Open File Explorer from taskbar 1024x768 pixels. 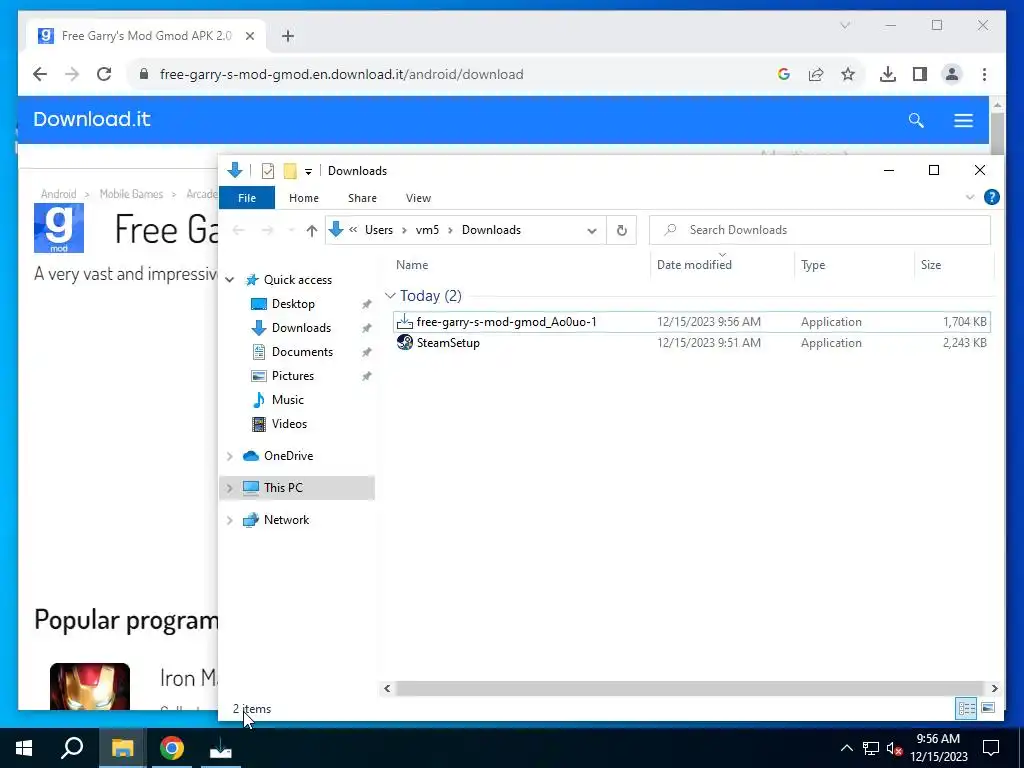tap(122, 748)
